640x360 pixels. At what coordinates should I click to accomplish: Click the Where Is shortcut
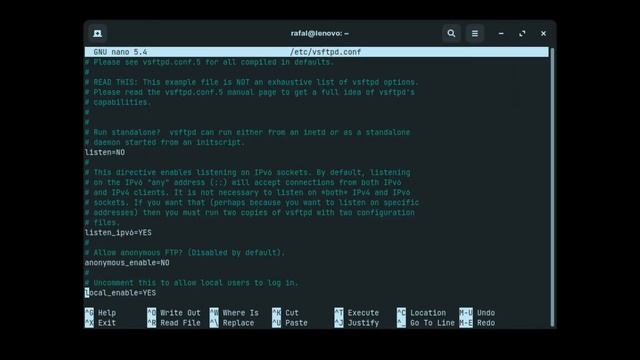234,313
